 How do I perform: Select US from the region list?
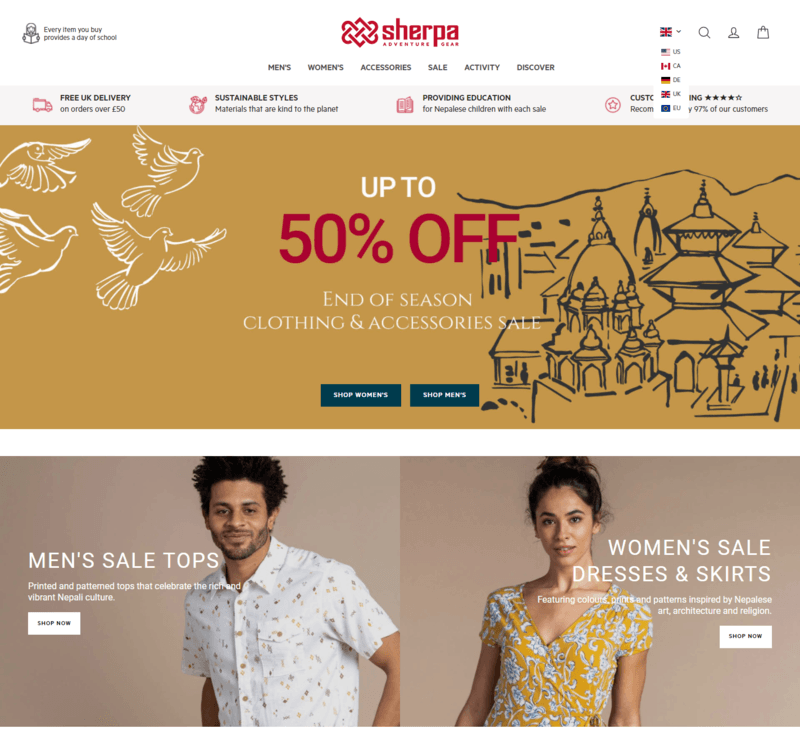coord(670,52)
